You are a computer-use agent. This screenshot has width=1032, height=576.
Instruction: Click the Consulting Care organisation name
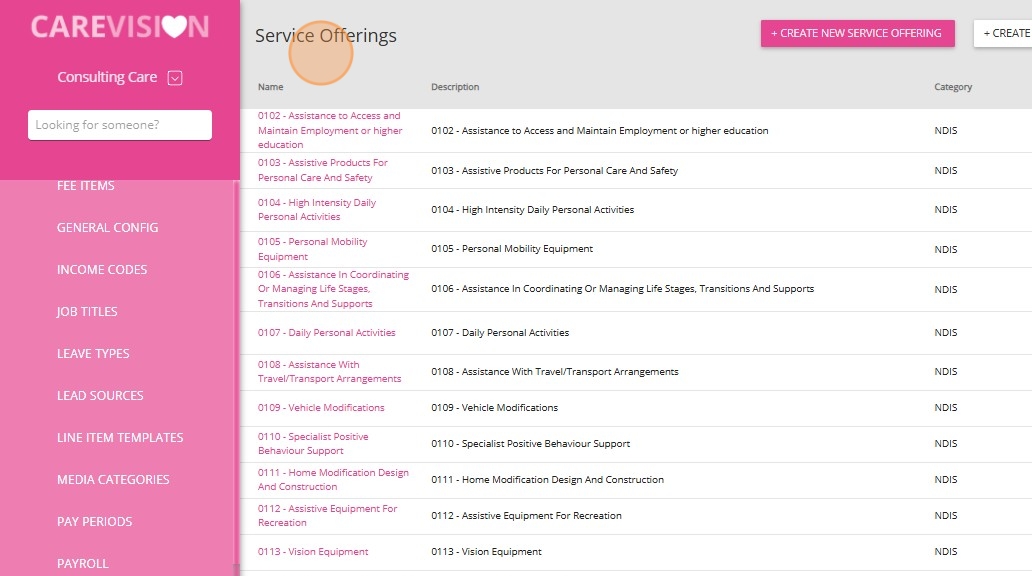107,77
